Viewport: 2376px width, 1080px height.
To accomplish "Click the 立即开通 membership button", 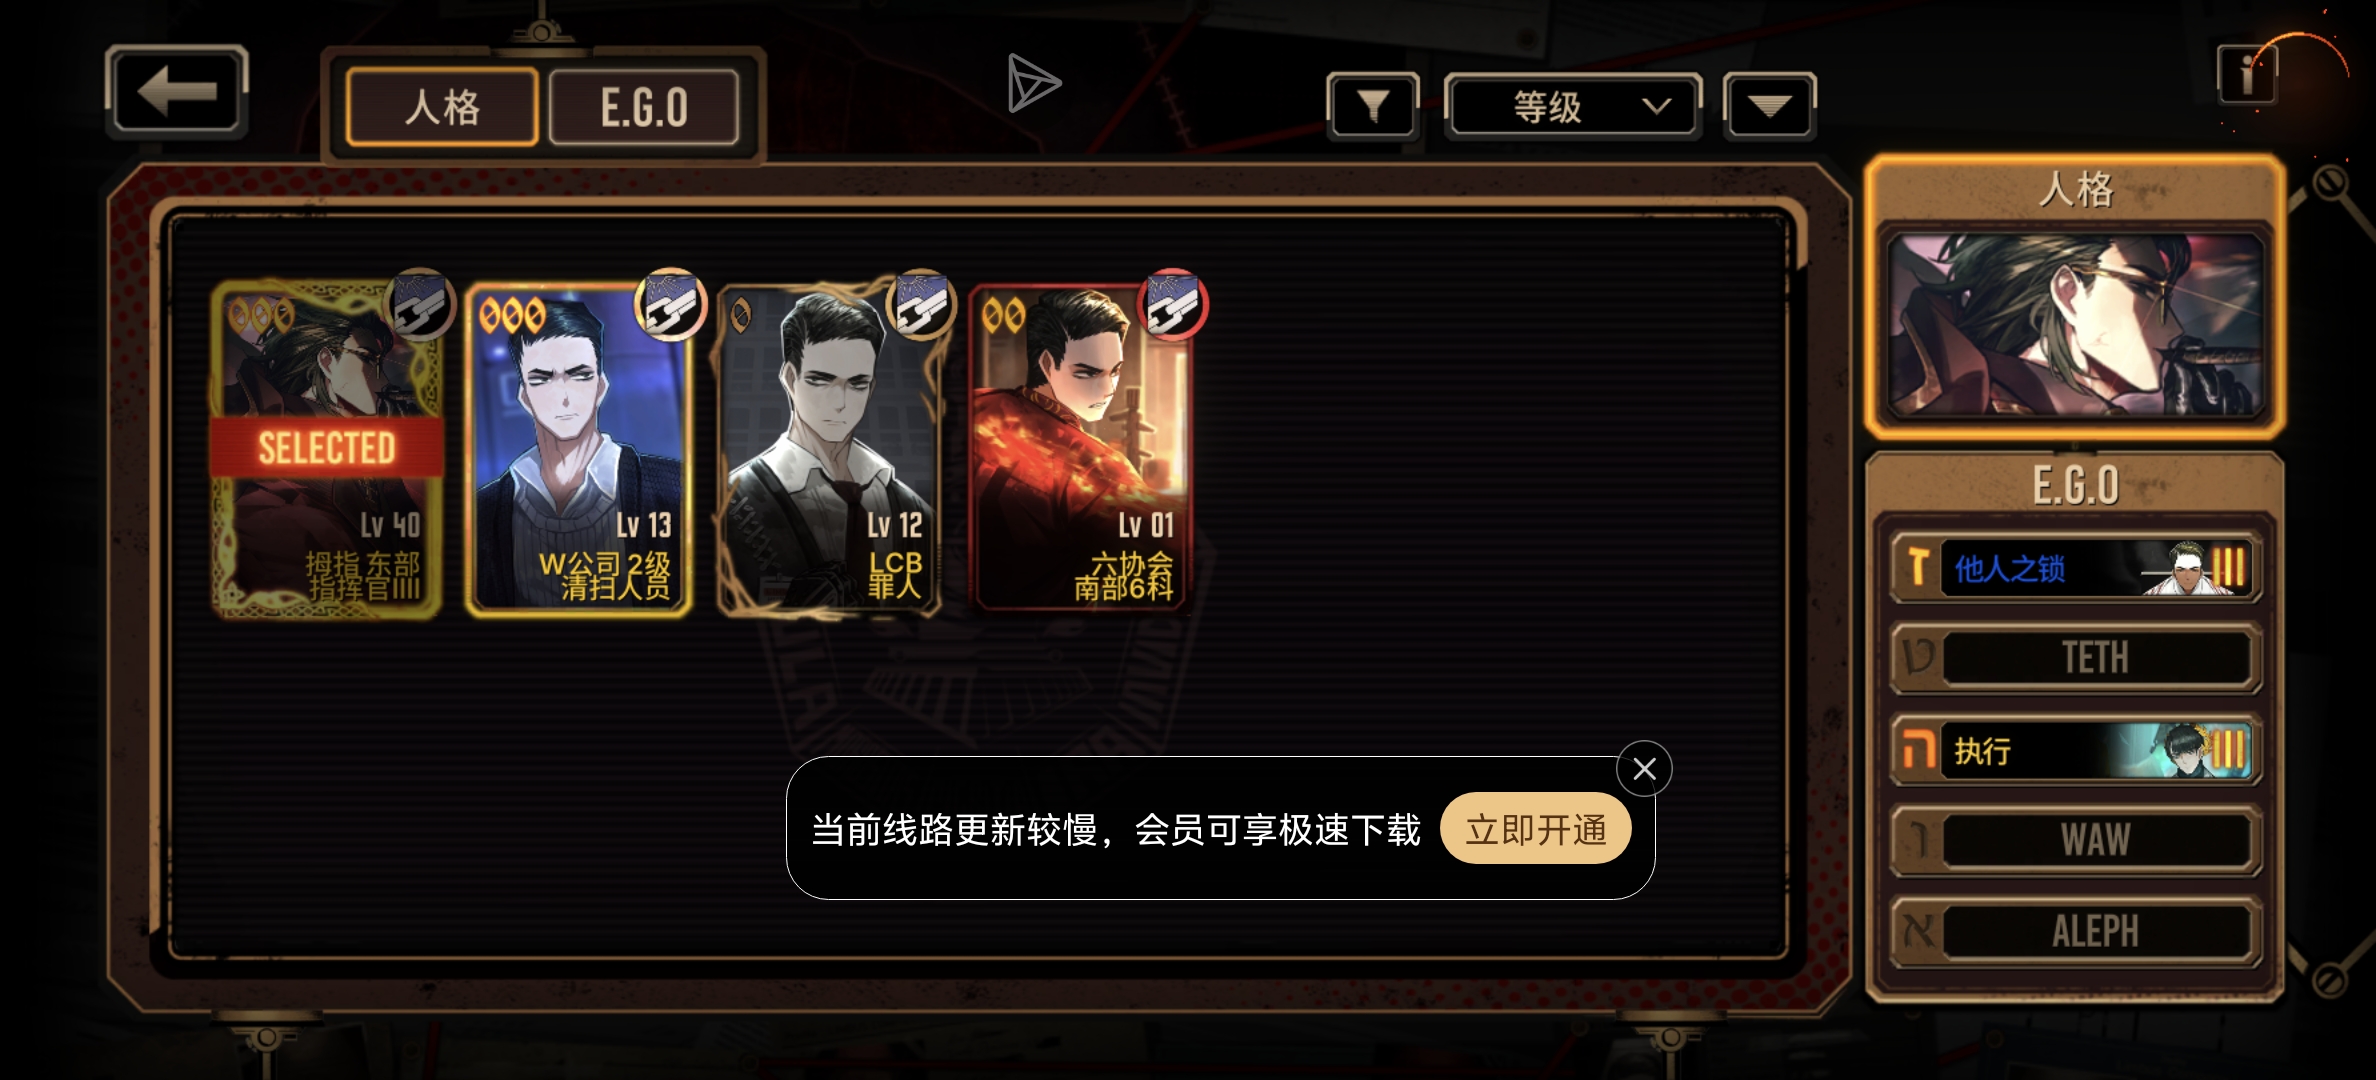I will [1536, 829].
